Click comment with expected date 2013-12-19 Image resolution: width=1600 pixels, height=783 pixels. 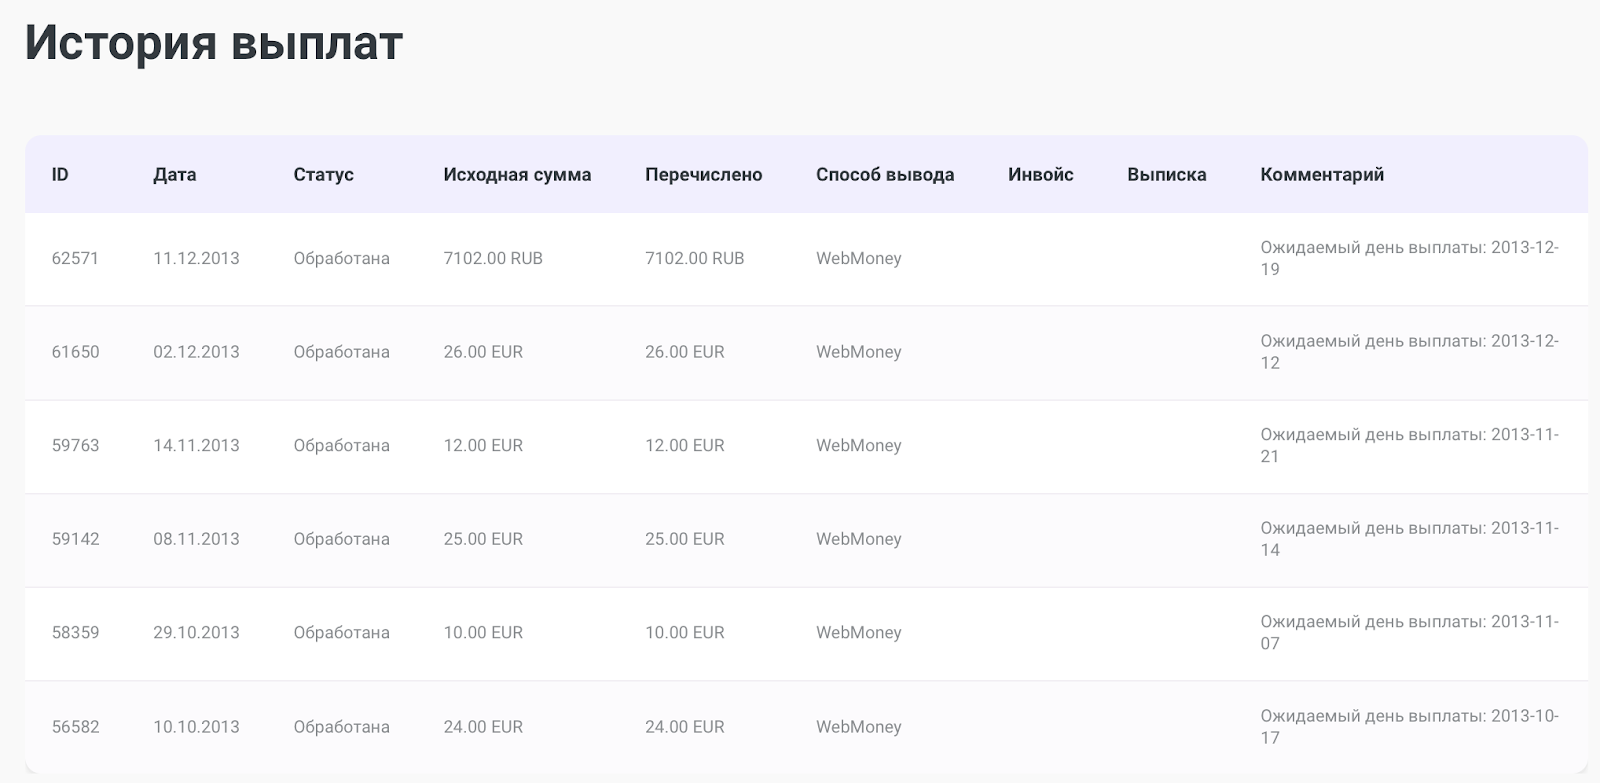coord(1410,258)
